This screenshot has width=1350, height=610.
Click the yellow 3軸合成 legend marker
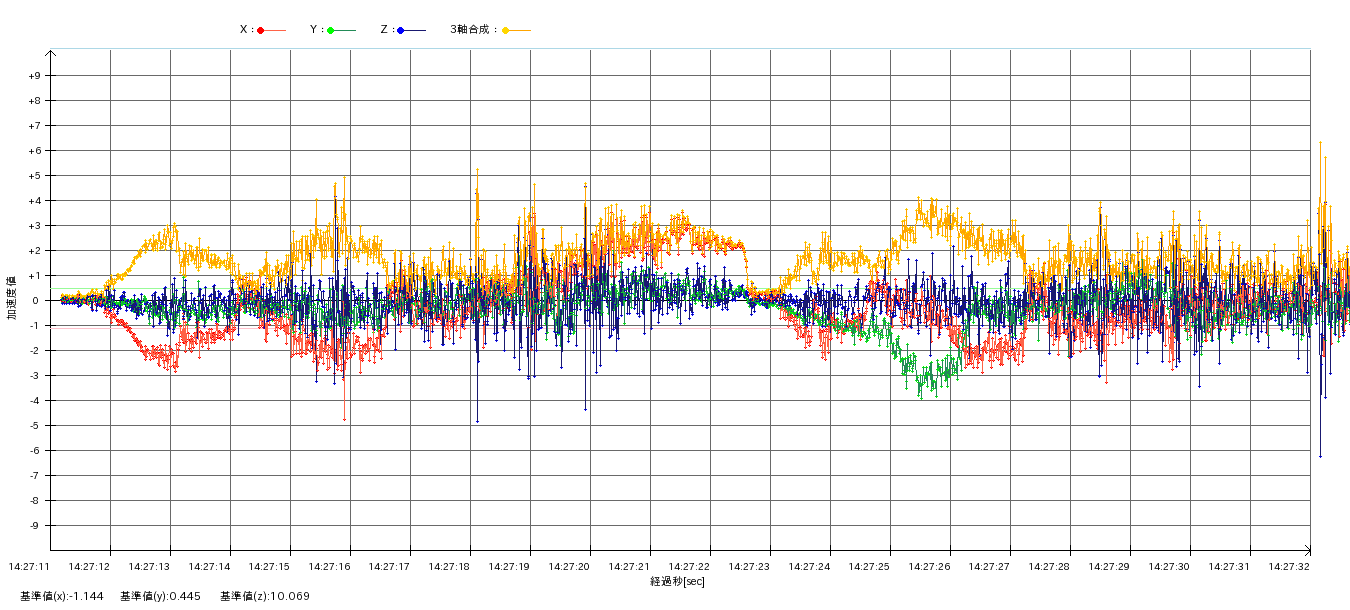(x=506, y=30)
